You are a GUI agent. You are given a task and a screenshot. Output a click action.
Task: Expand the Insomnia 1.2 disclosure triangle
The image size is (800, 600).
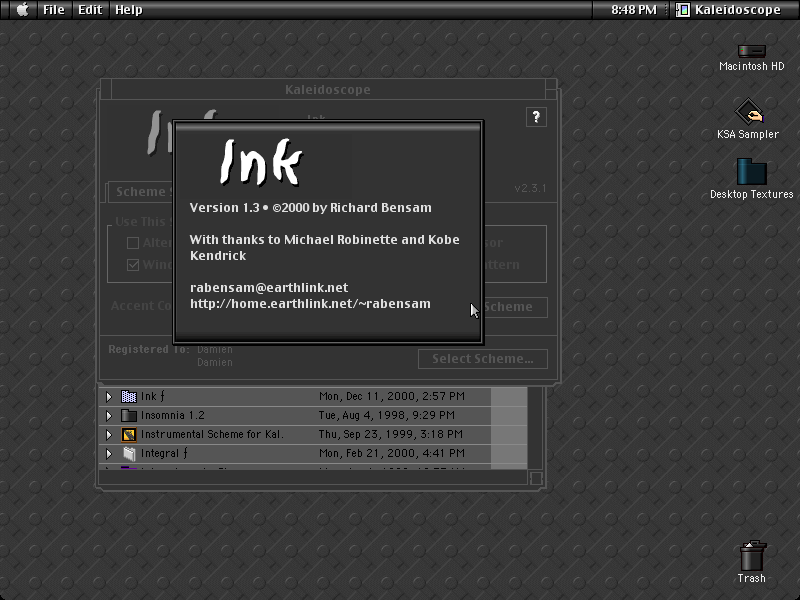point(109,415)
